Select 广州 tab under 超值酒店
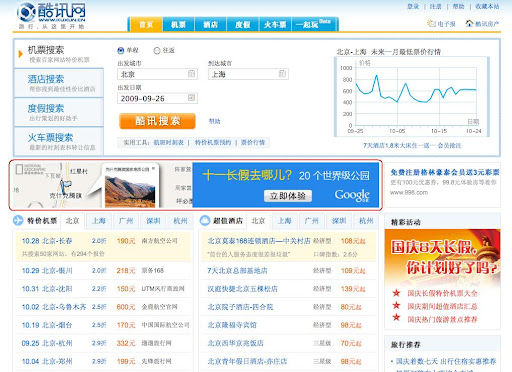This screenshot has height=372, width=512. [x=312, y=221]
